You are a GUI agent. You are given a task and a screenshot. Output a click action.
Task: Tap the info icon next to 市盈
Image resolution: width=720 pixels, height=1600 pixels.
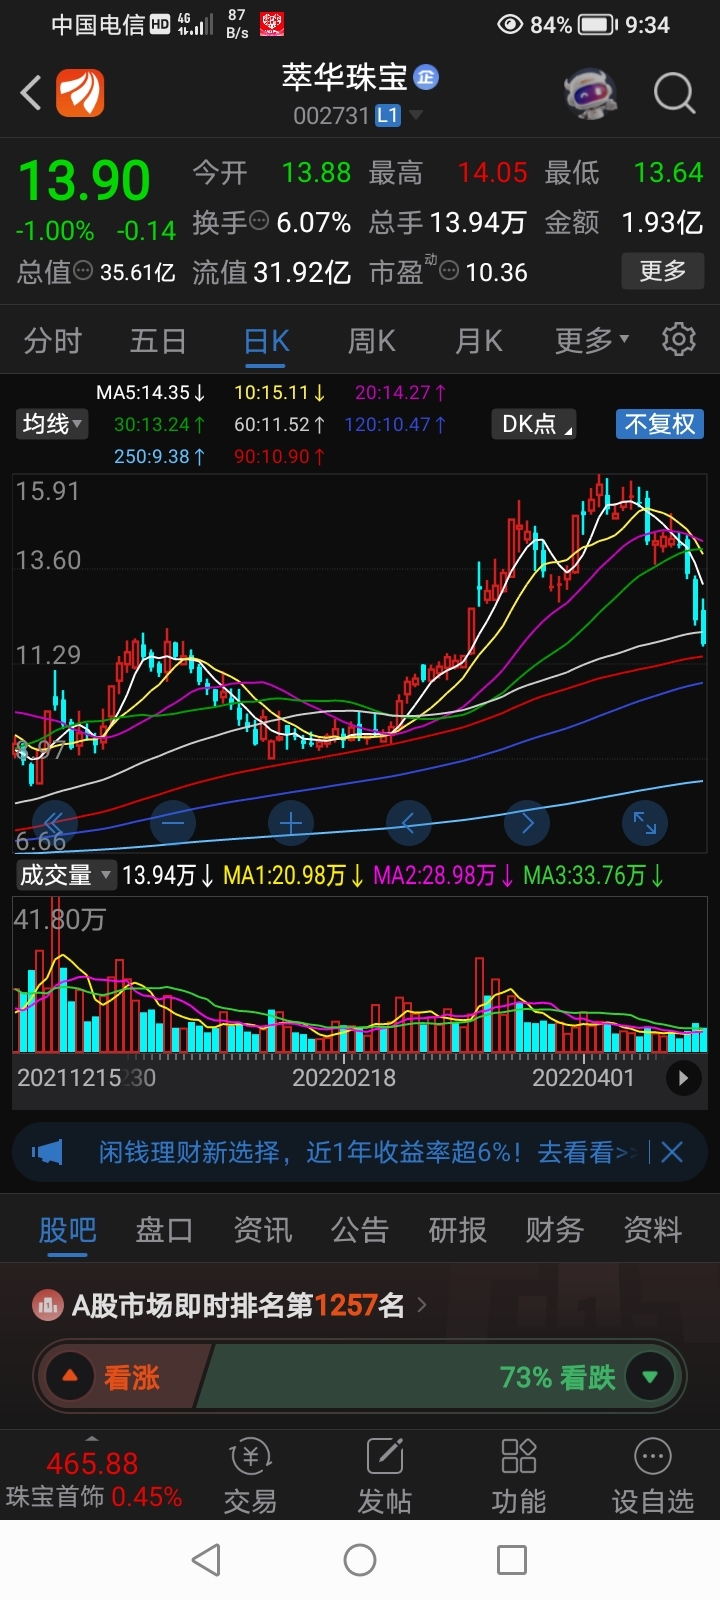pos(449,271)
